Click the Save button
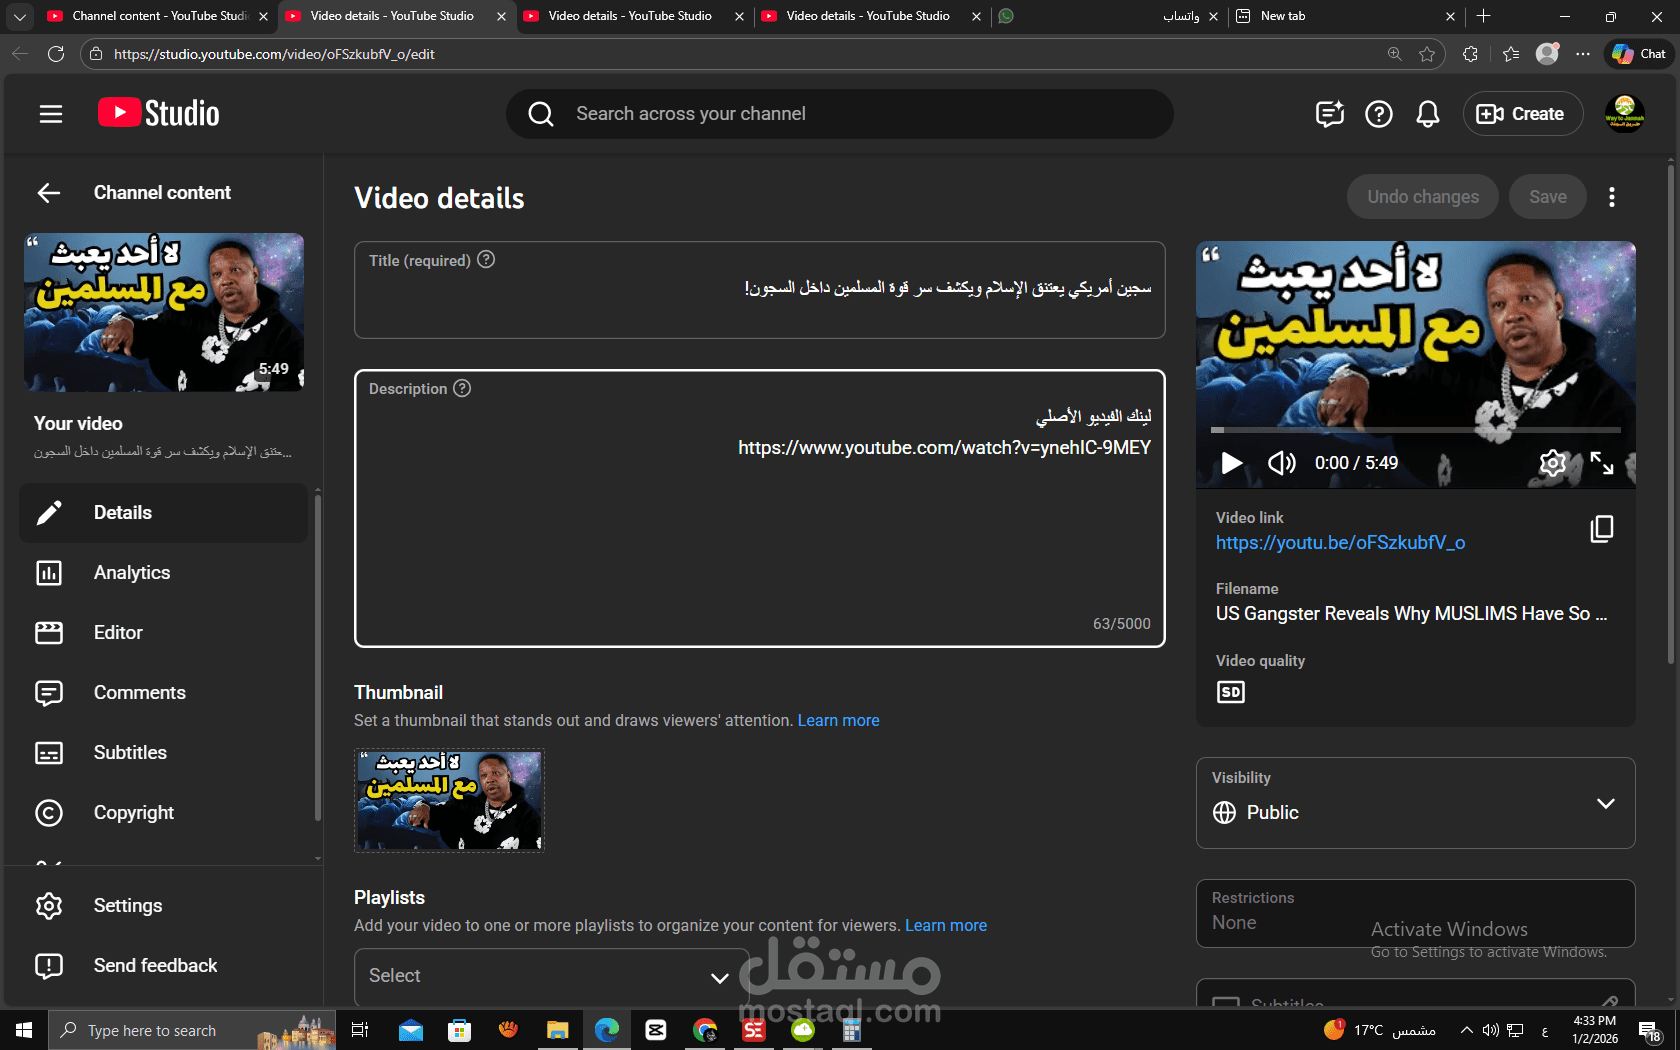 click(x=1547, y=196)
